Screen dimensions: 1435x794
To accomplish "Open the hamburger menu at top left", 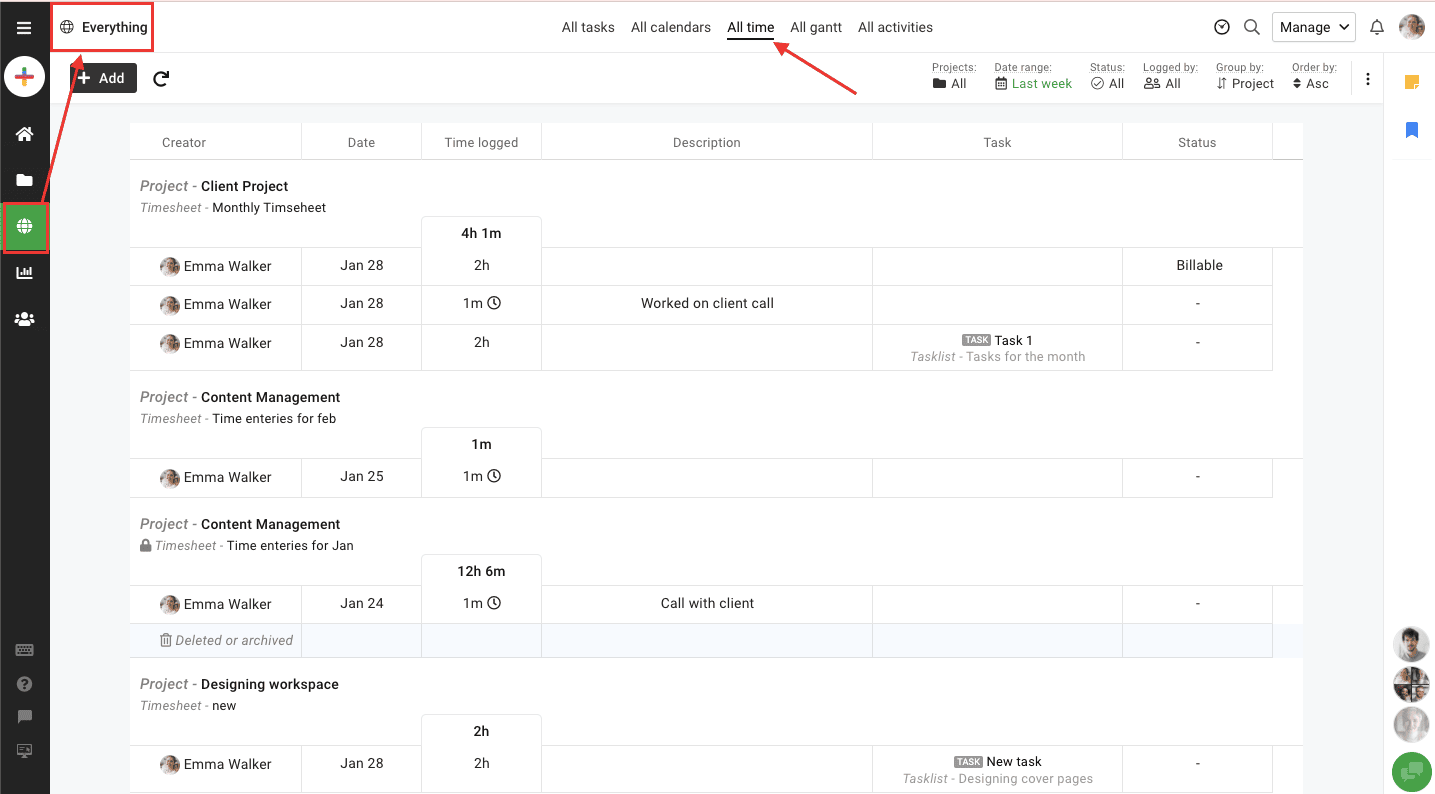I will 24,27.
